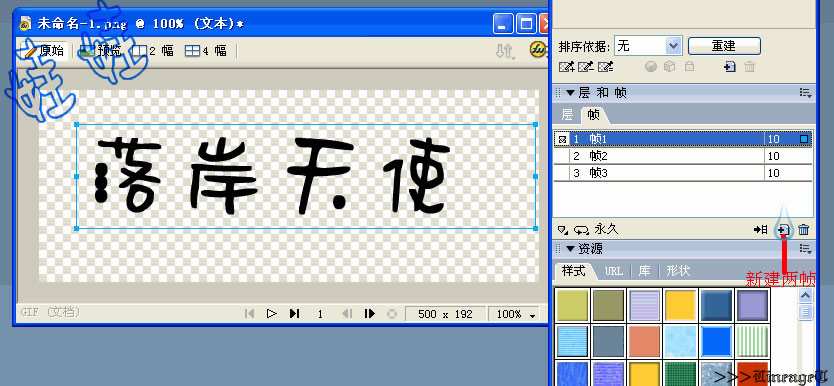Switch to the 样式 (Styles) tab
This screenshot has height=386, width=834.
[573, 271]
